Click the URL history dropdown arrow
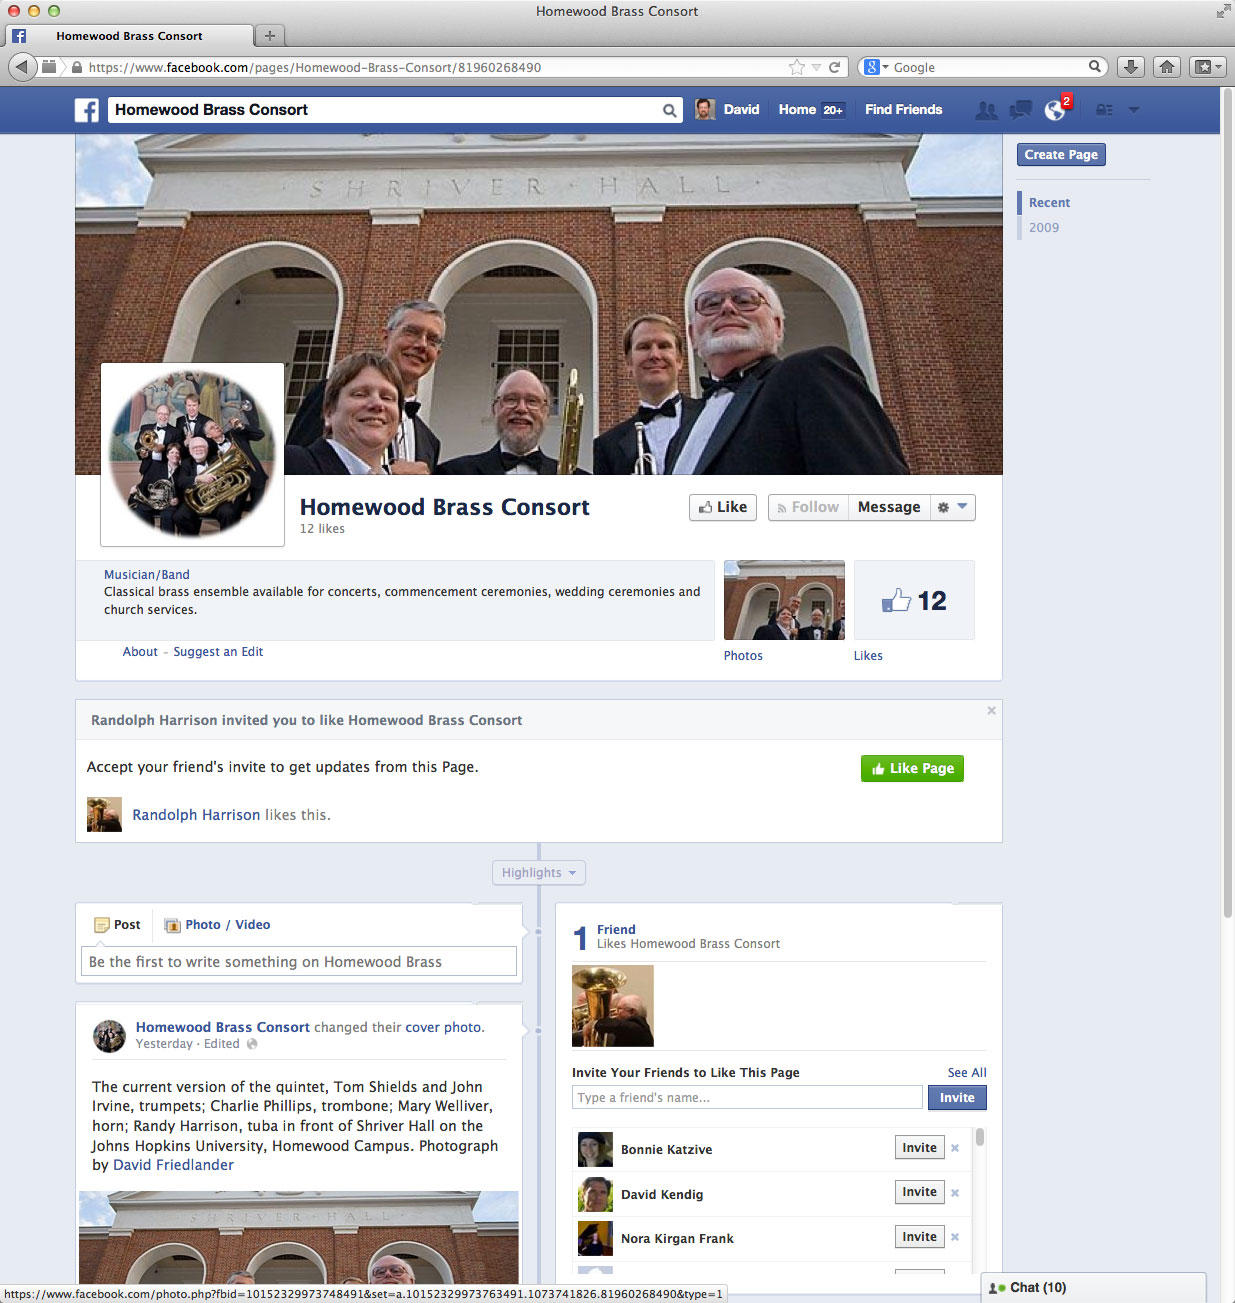Viewport: 1235px width, 1303px height. coord(816,67)
